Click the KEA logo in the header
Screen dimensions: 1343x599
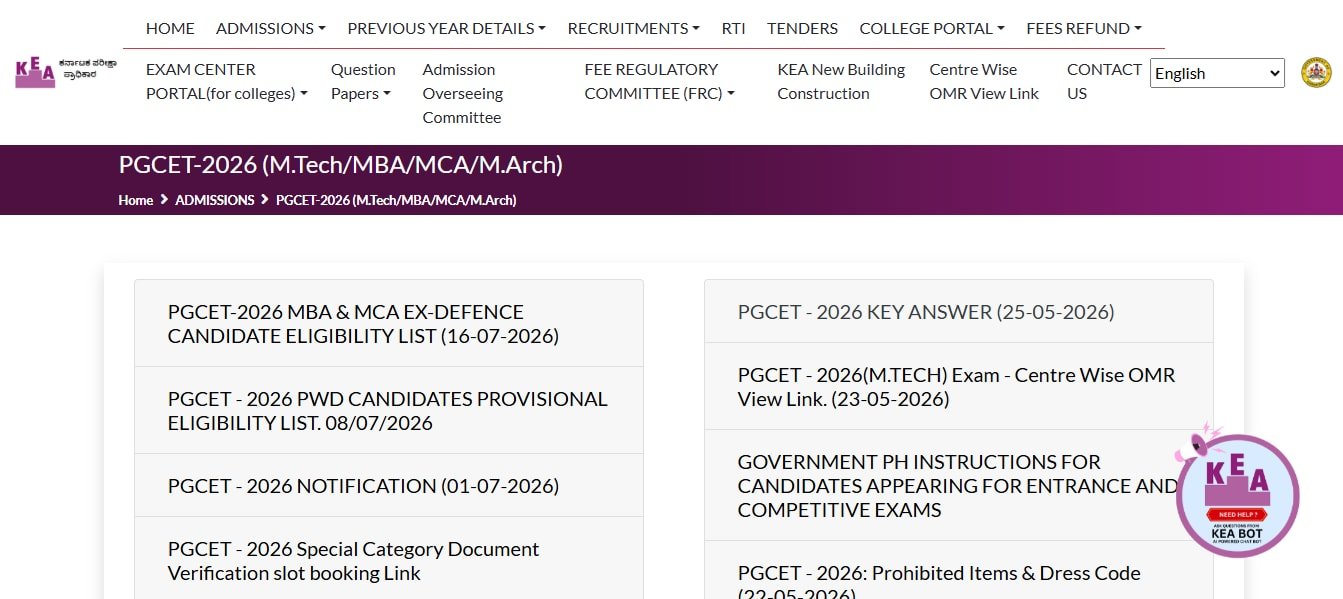click(x=65, y=73)
